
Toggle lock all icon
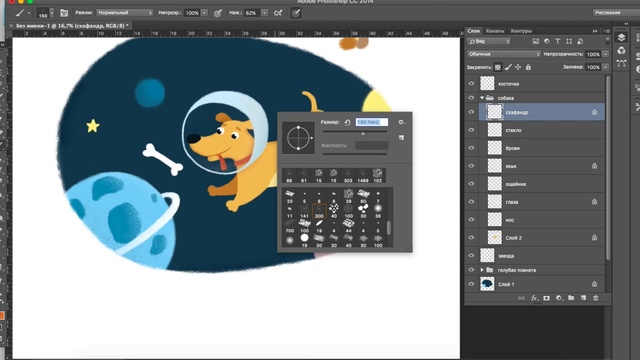tap(529, 67)
